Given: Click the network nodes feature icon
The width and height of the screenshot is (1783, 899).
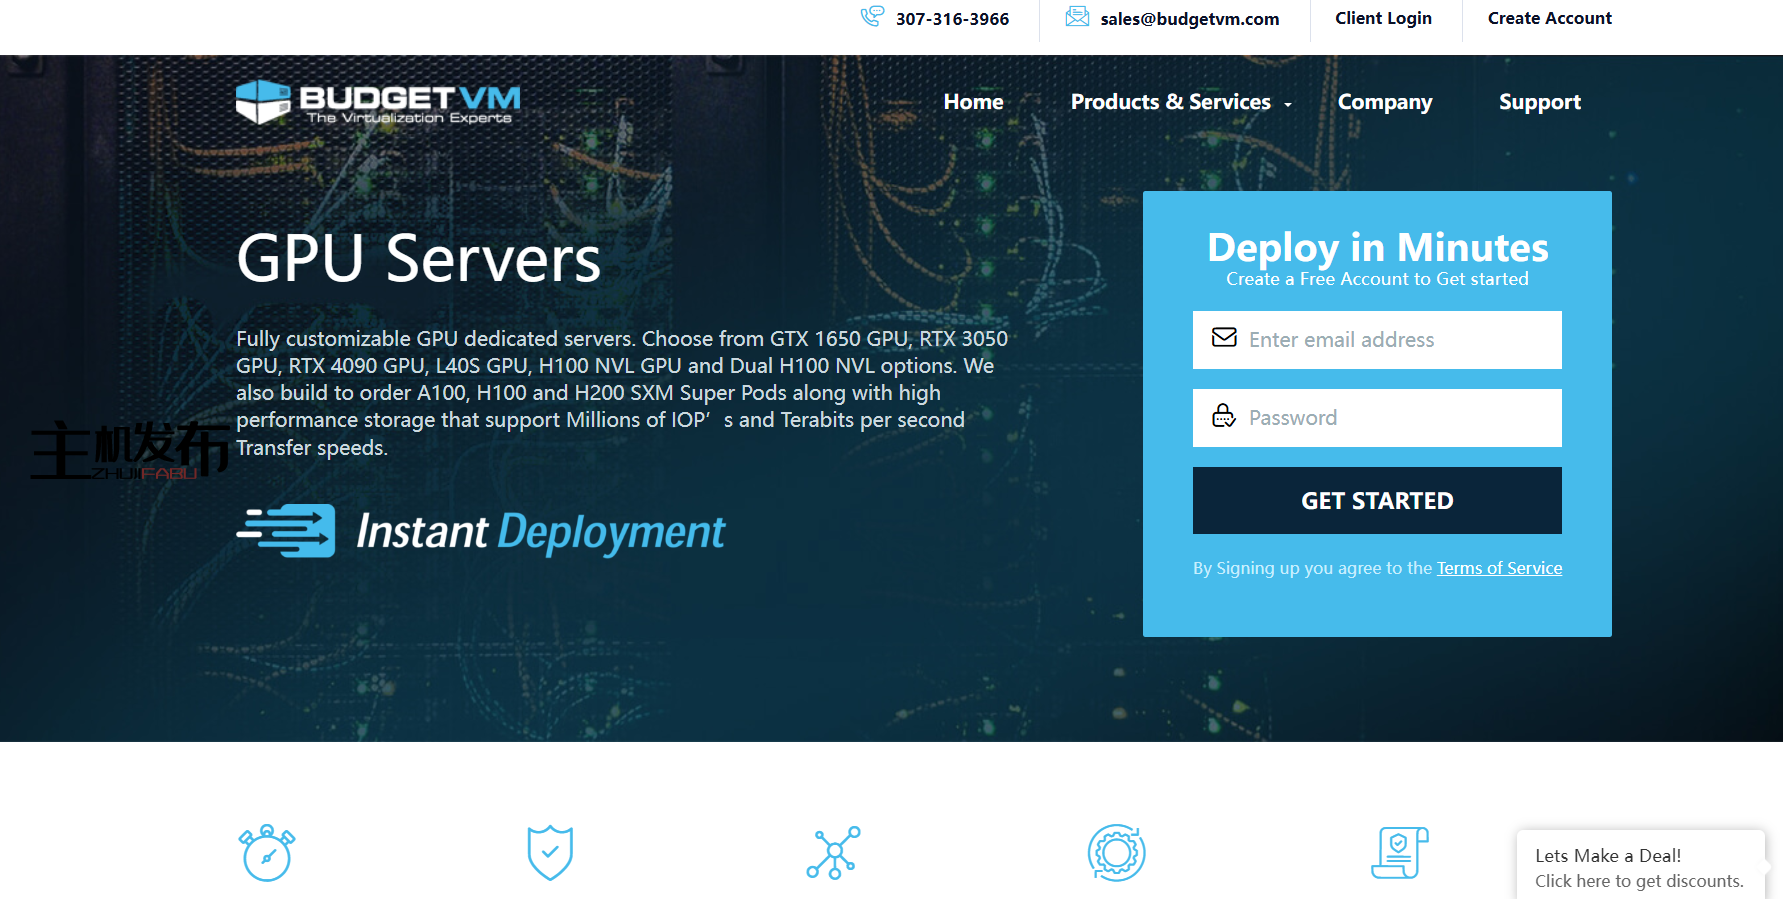Looking at the screenshot, I should (x=833, y=853).
